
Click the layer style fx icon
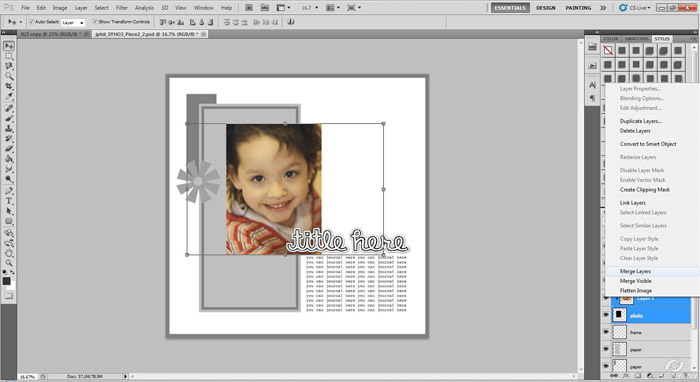pos(626,376)
